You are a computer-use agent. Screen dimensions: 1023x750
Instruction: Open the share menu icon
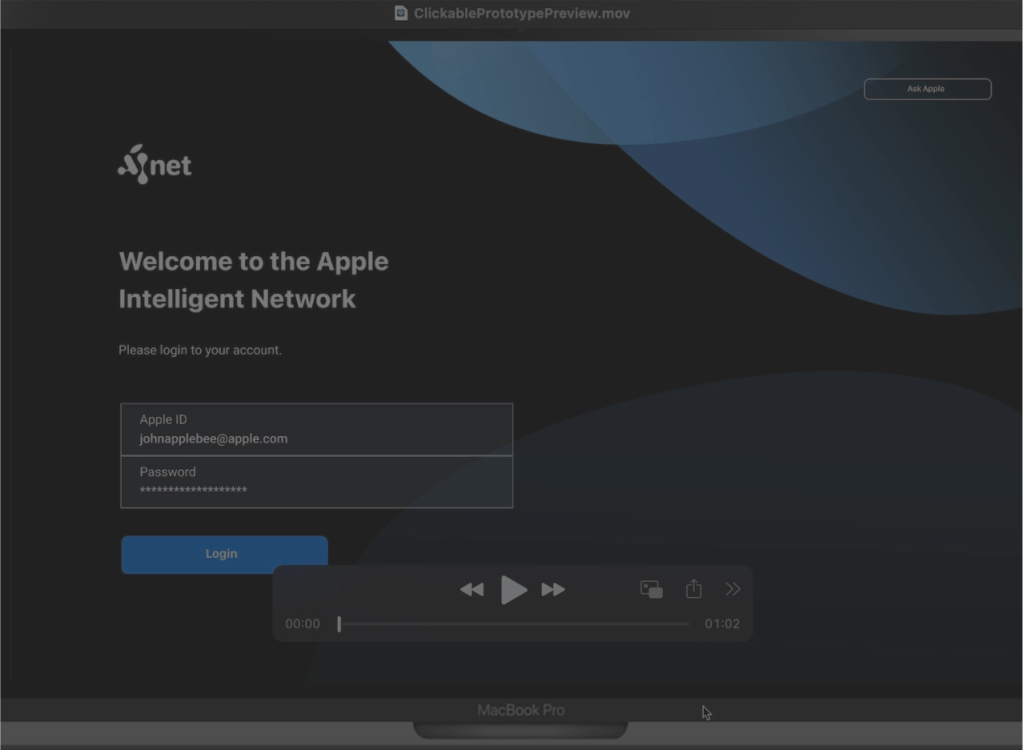click(x=693, y=589)
